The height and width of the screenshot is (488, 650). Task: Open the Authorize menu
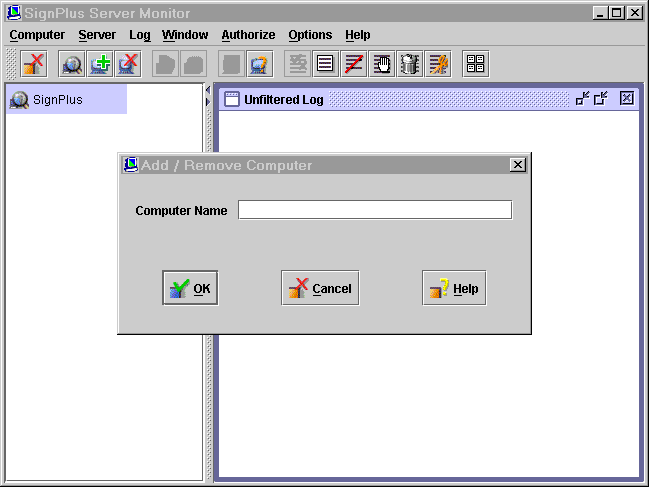248,35
